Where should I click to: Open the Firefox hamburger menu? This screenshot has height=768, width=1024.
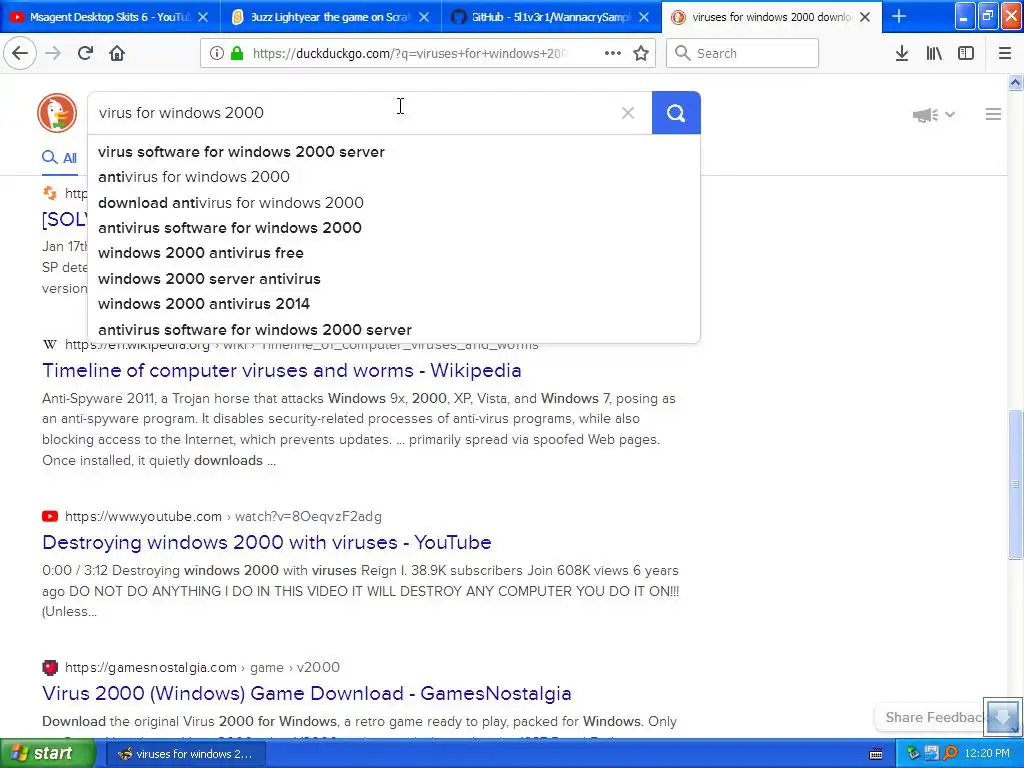tap(1005, 53)
